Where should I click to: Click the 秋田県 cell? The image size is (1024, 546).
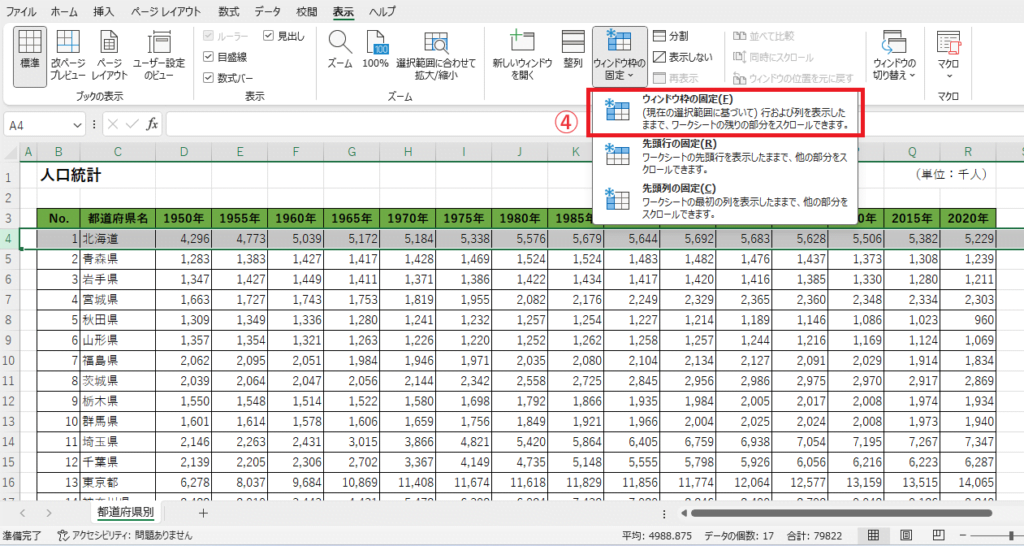point(118,320)
